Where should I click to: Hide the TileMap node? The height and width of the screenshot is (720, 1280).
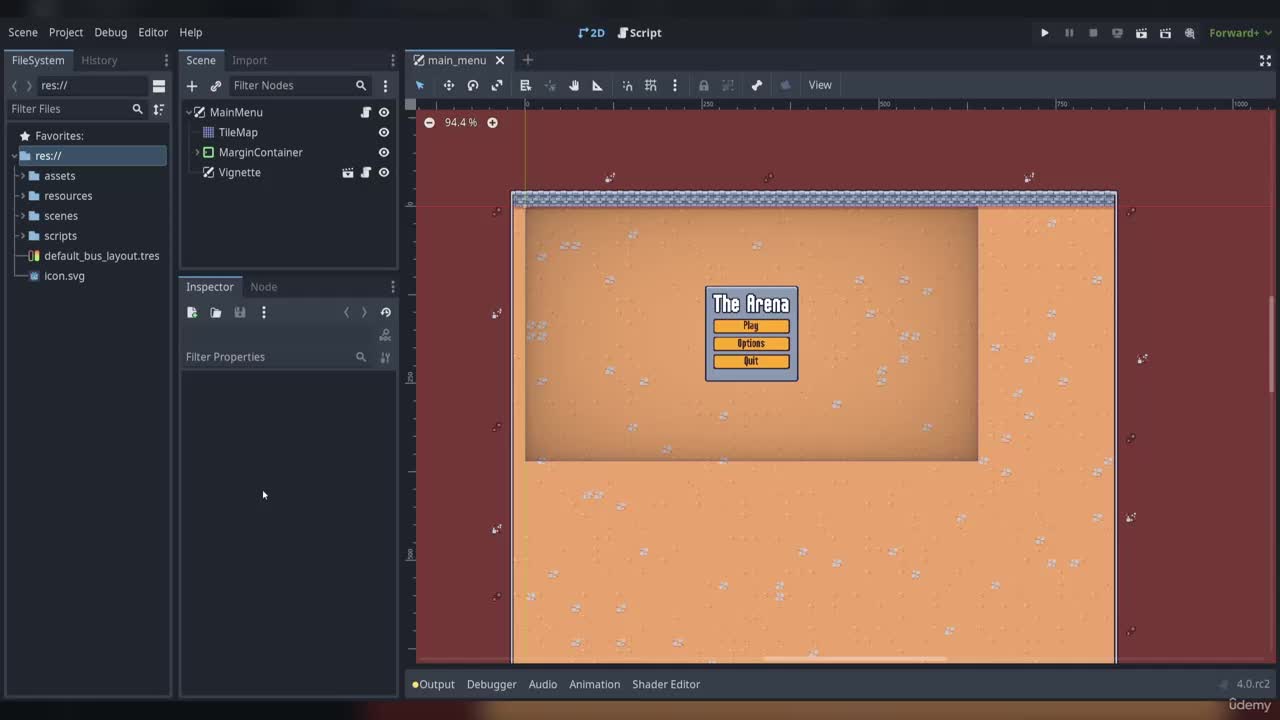pyautogui.click(x=384, y=133)
